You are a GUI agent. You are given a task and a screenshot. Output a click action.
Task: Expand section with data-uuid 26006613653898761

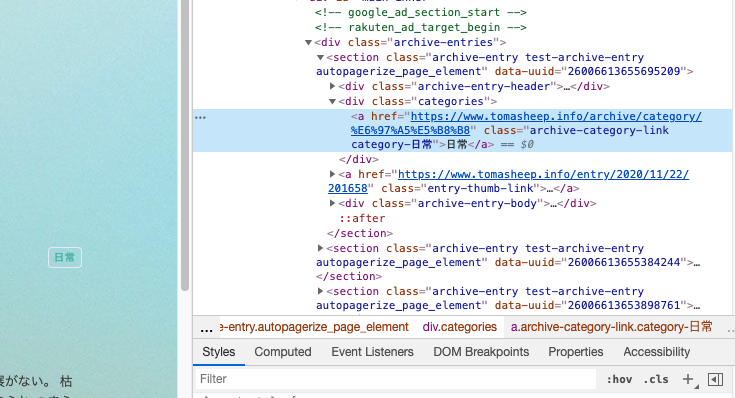[x=321, y=291]
